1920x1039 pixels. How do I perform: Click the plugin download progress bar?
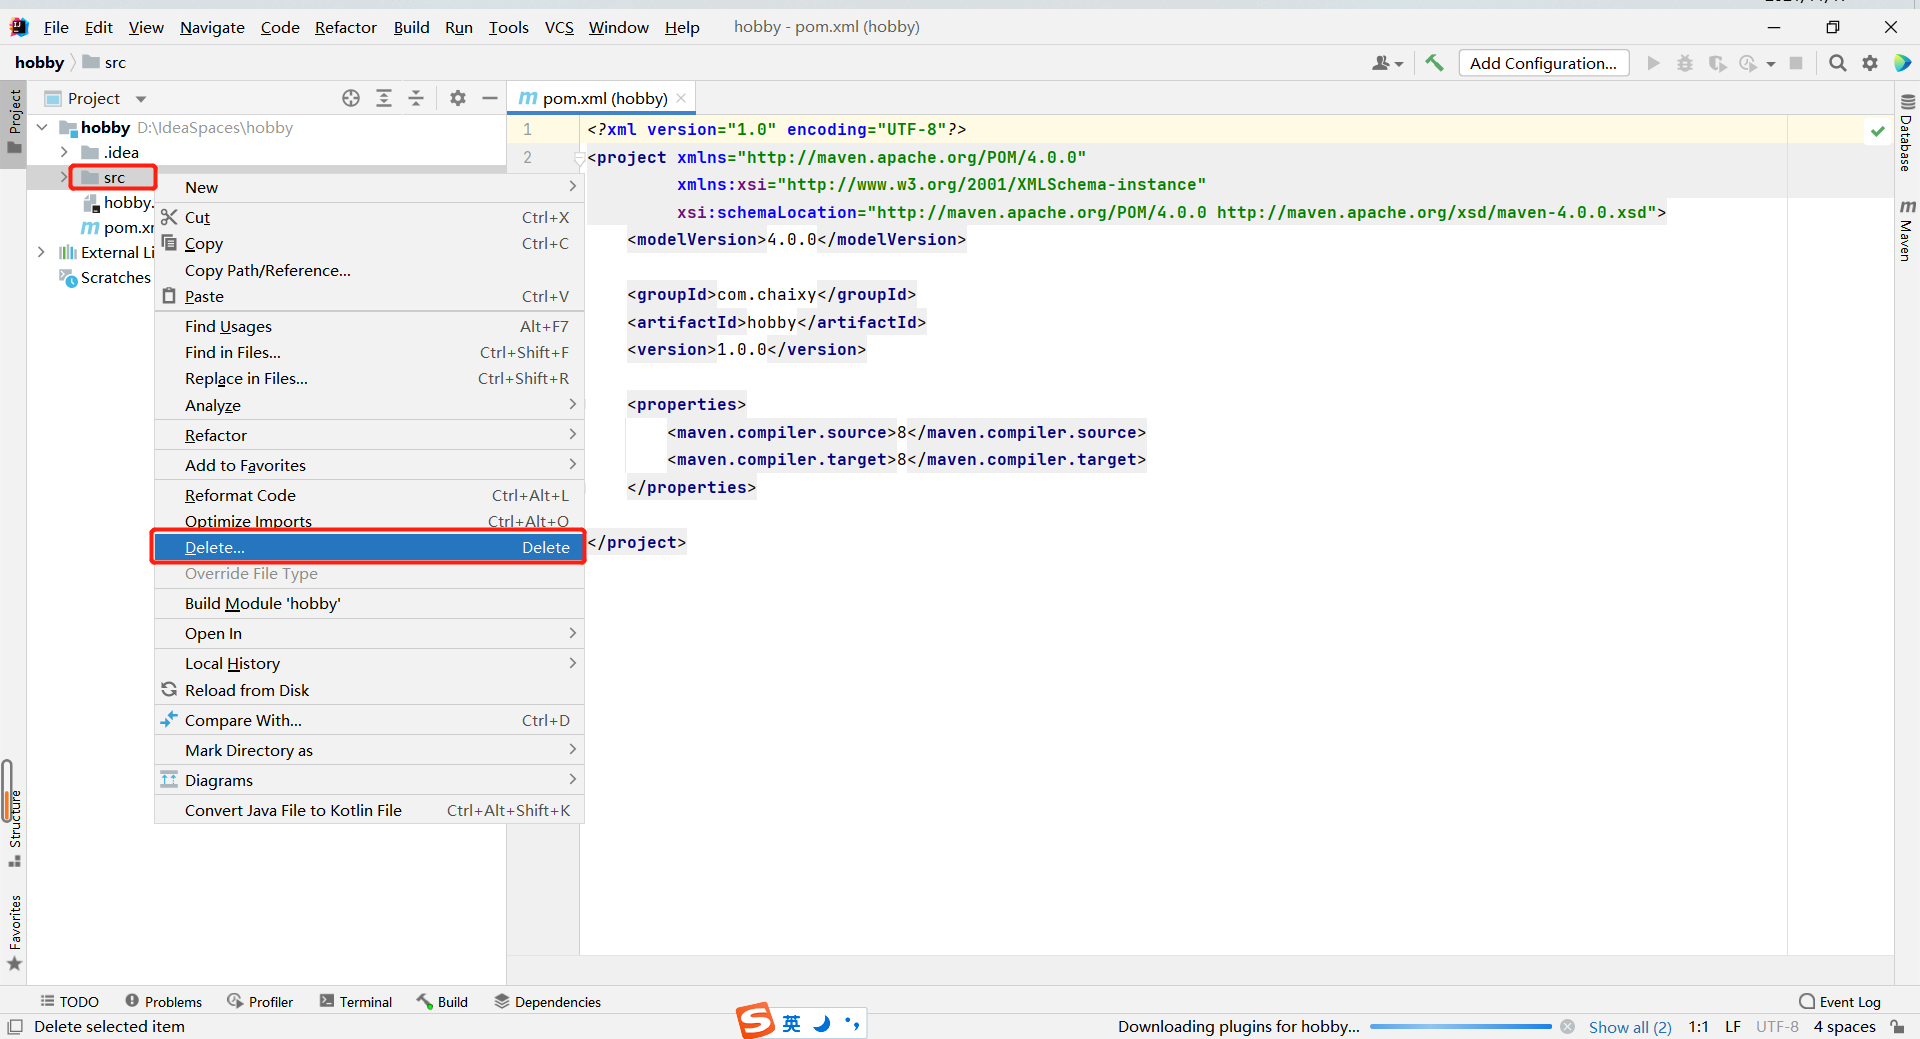coord(1460,1027)
